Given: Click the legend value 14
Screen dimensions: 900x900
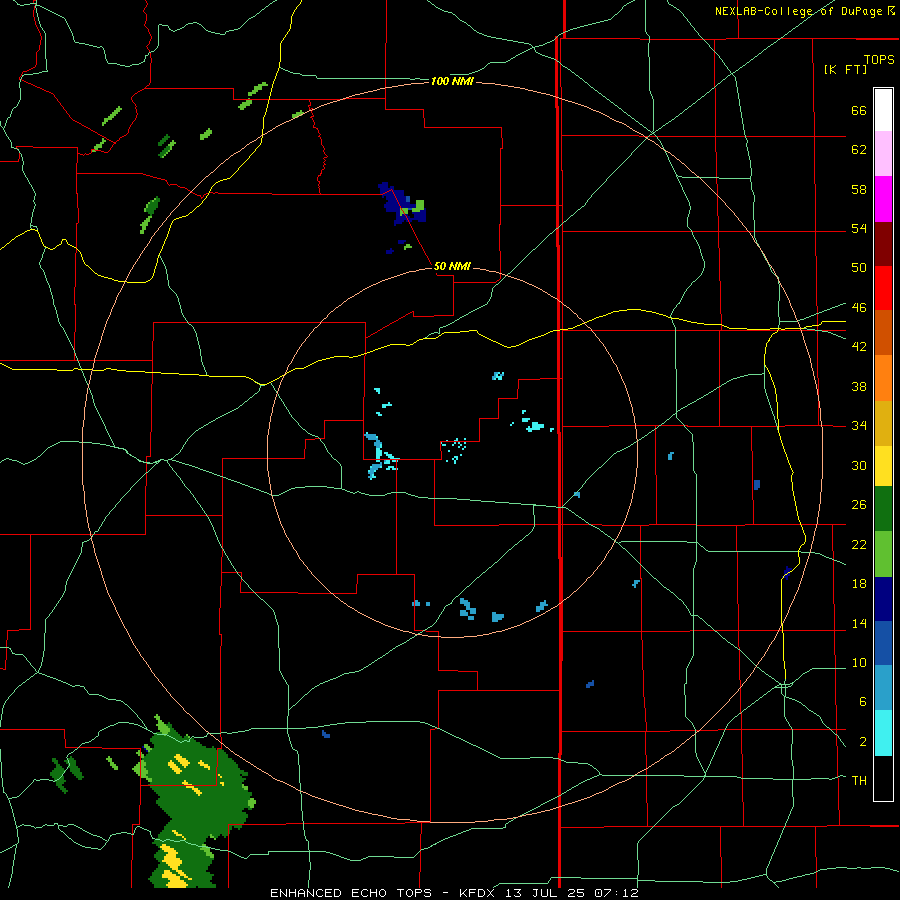Looking at the screenshot, I should point(859,623).
